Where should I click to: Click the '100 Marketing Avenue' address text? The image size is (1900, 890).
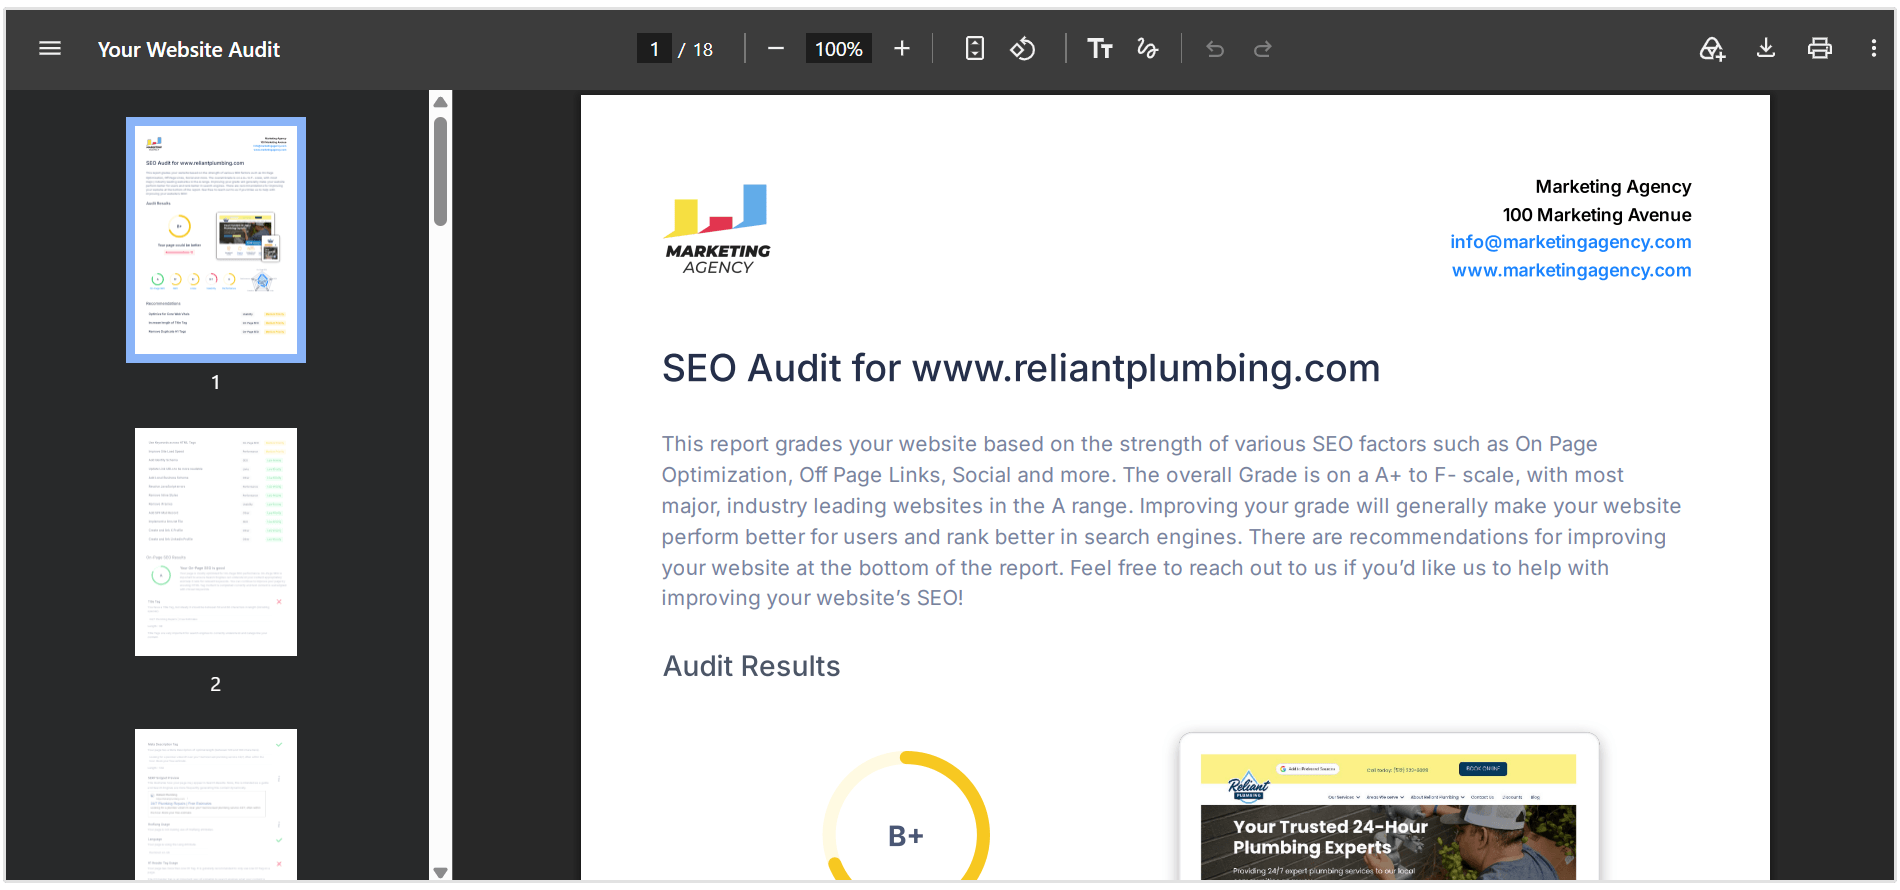coord(1597,215)
